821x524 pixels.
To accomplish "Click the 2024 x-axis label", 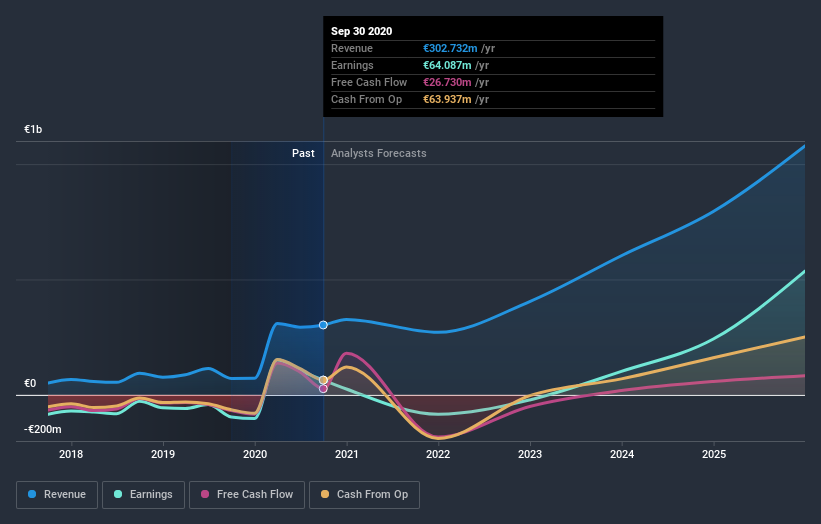I will tap(622, 454).
